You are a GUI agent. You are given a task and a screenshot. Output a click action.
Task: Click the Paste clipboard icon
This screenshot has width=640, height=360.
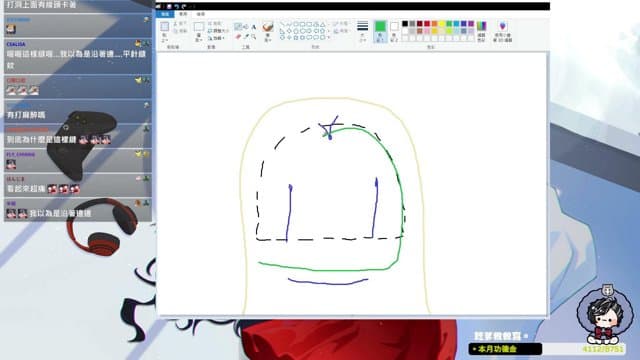click(164, 27)
